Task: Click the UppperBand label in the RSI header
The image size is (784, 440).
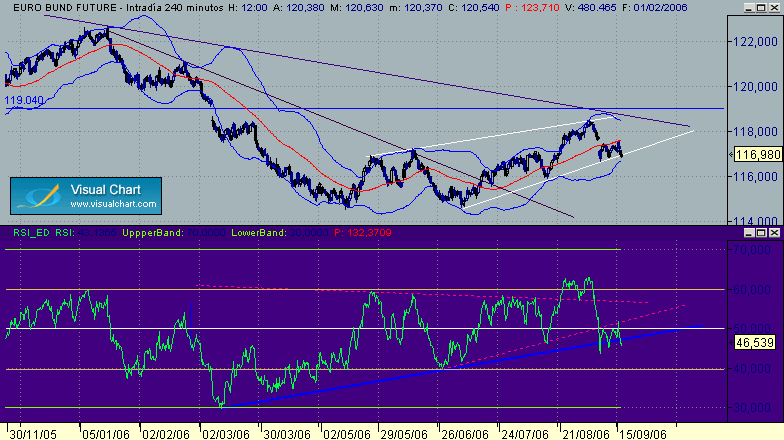Action: 153,232
